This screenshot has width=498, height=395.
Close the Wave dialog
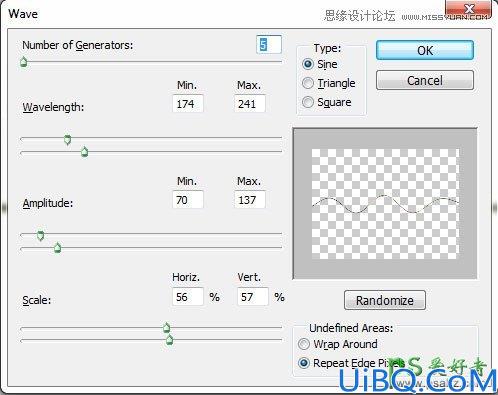click(468, 9)
